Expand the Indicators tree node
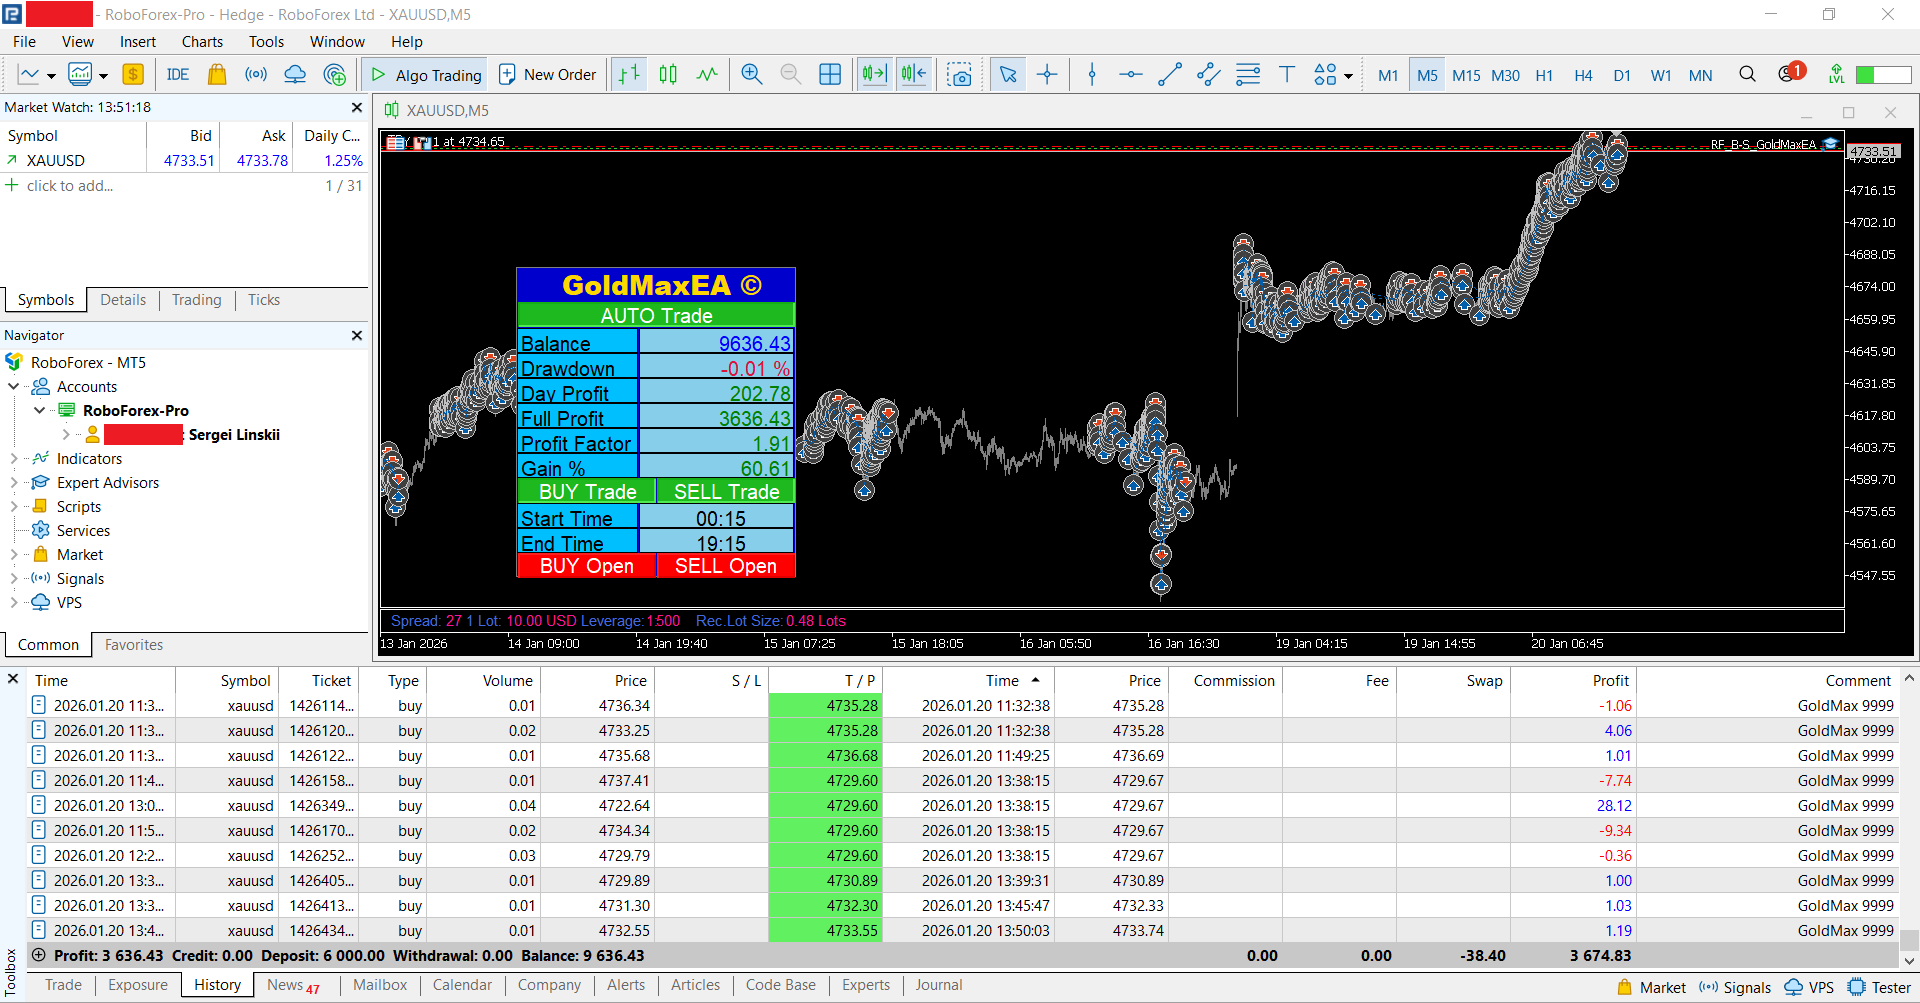This screenshot has height=1003, width=1920. tap(14, 459)
